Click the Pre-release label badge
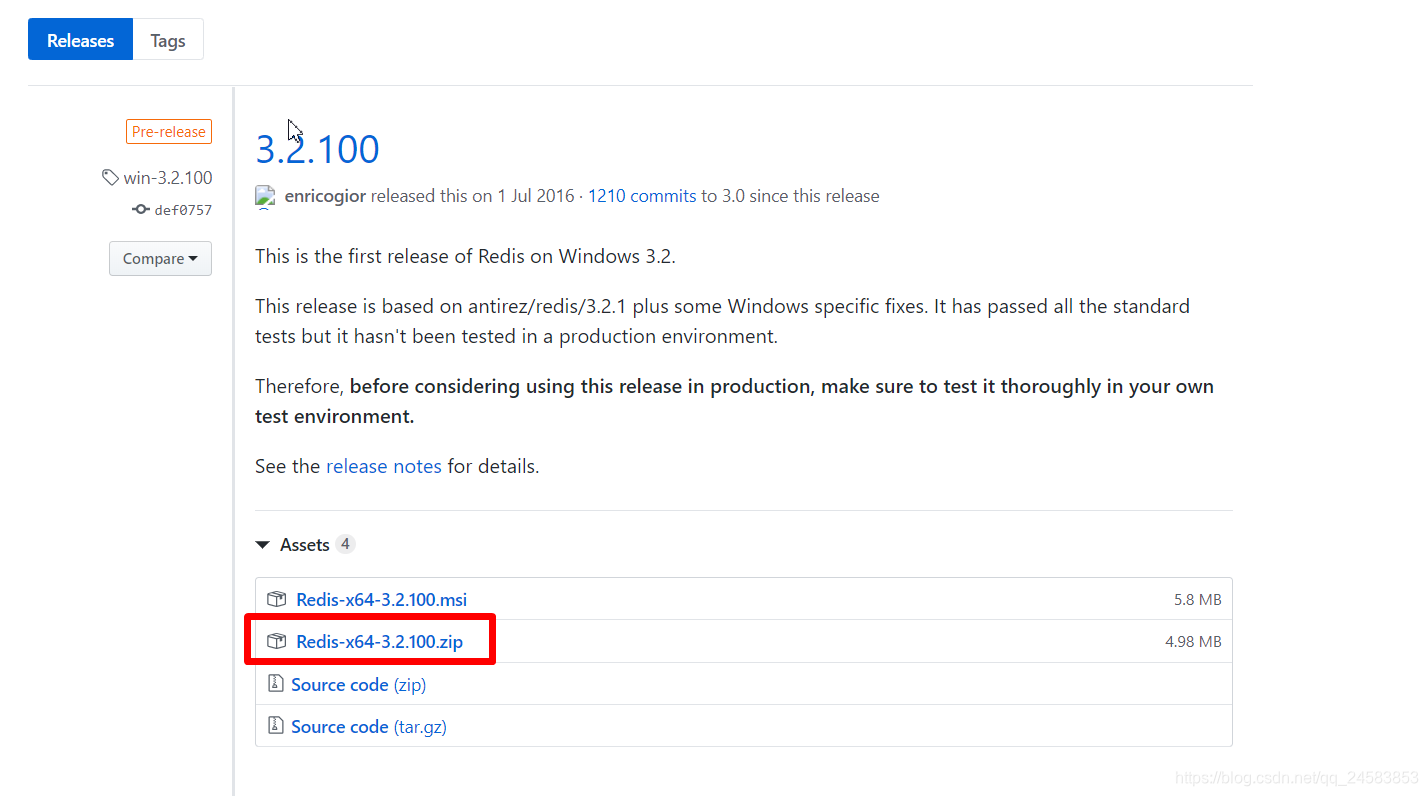The image size is (1428, 796). pyautogui.click(x=168, y=132)
